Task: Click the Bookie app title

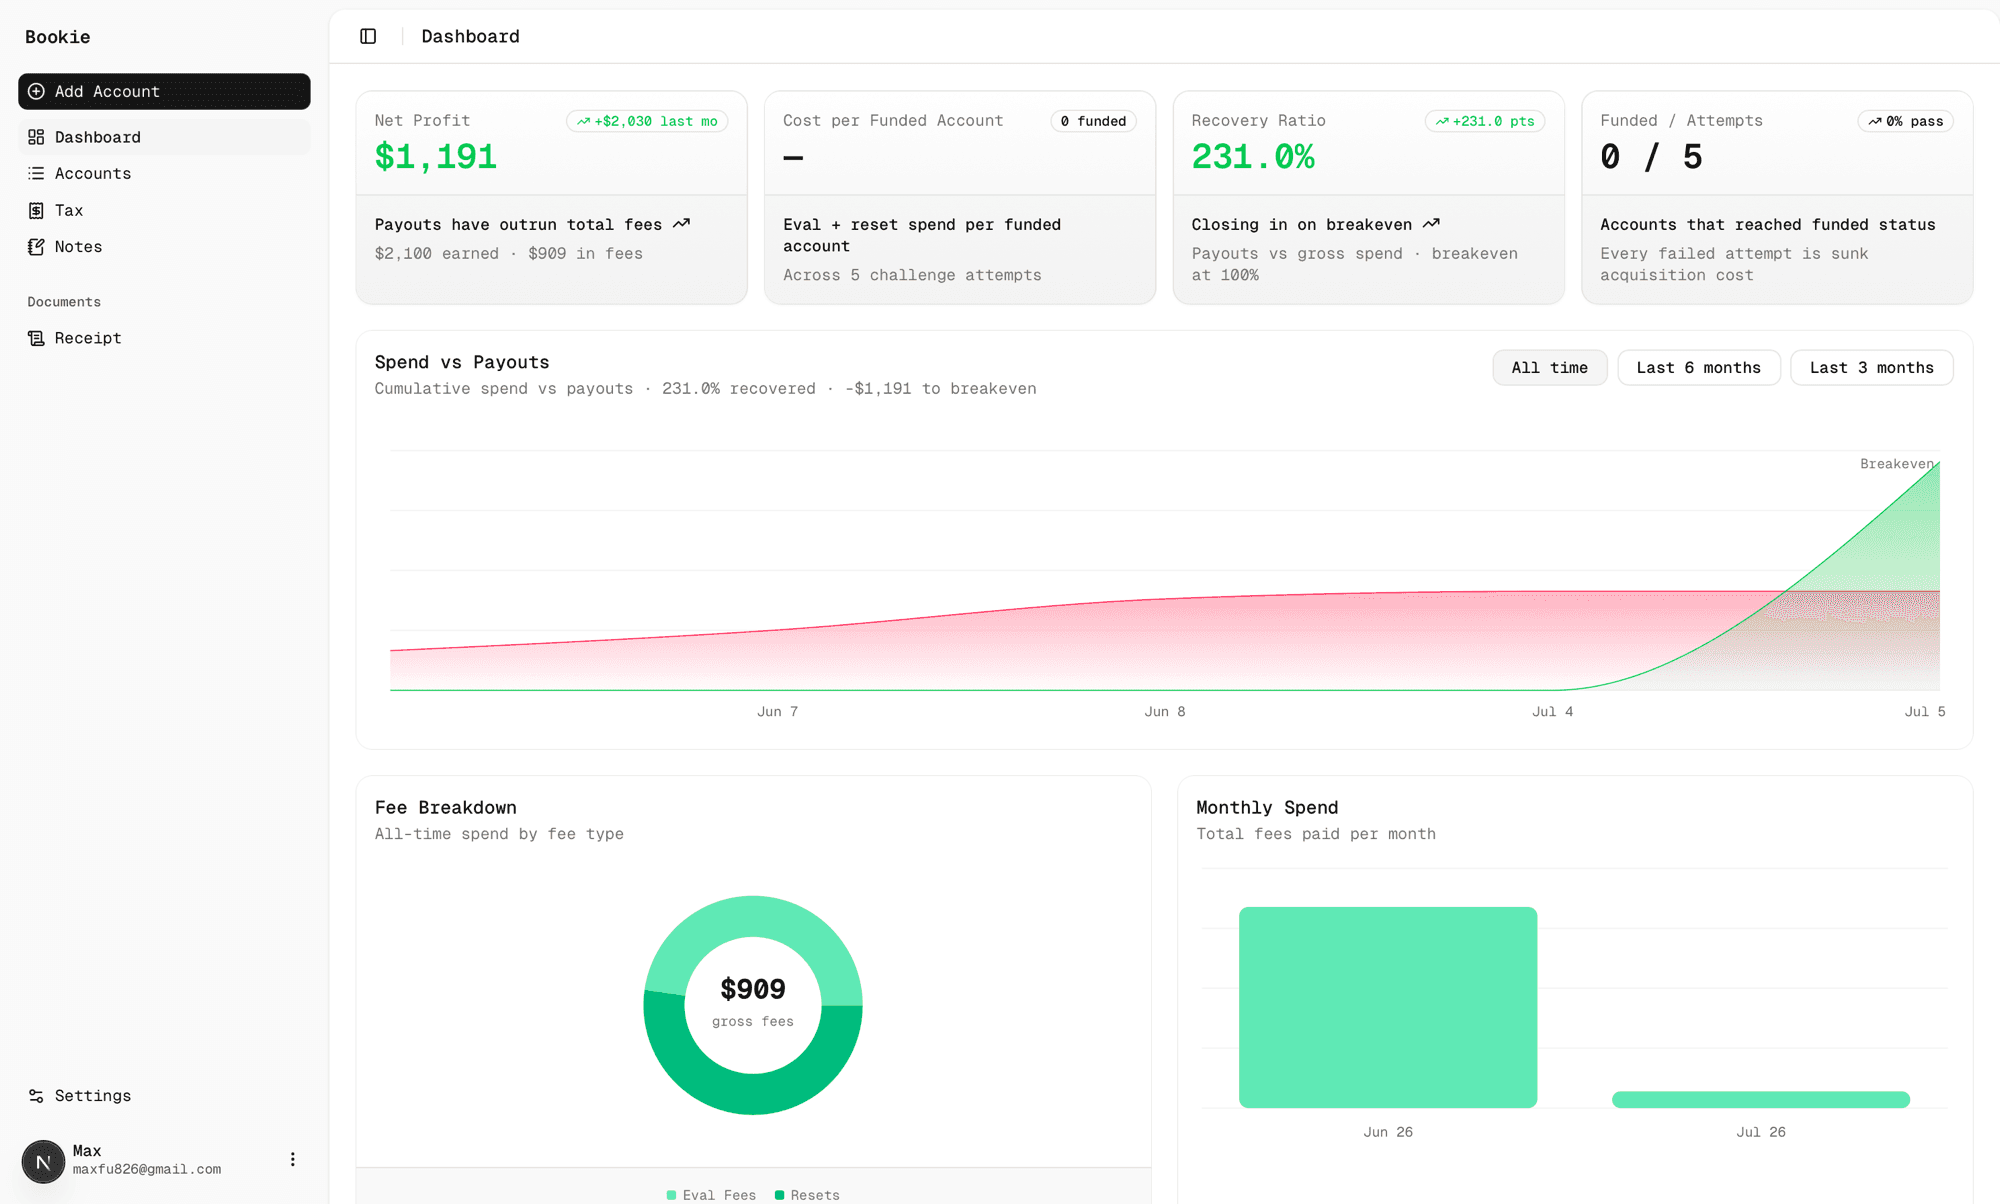Action: tap(58, 37)
